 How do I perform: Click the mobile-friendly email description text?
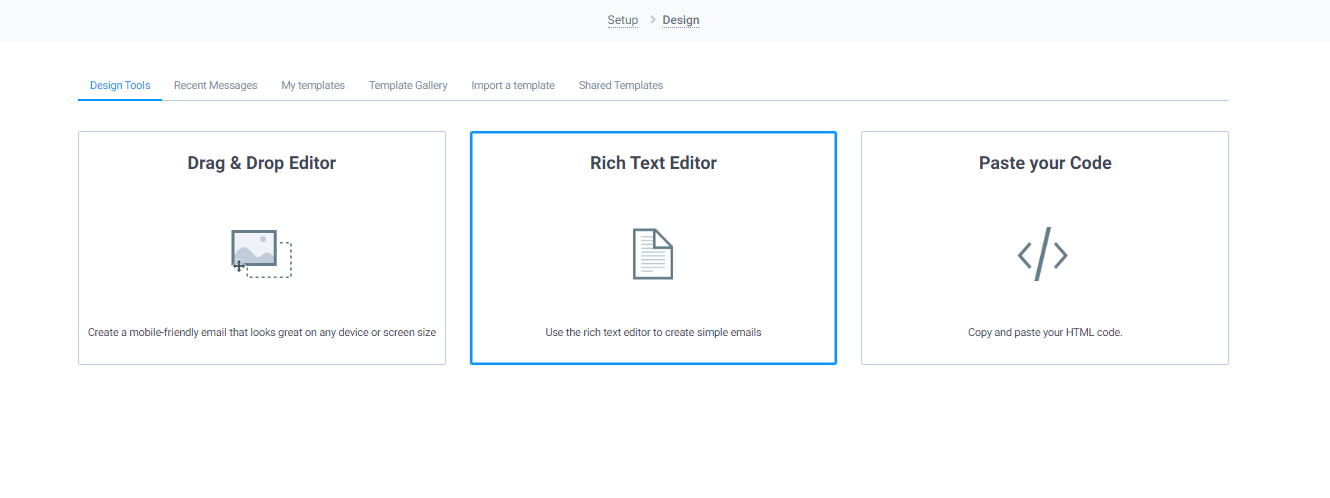(262, 332)
